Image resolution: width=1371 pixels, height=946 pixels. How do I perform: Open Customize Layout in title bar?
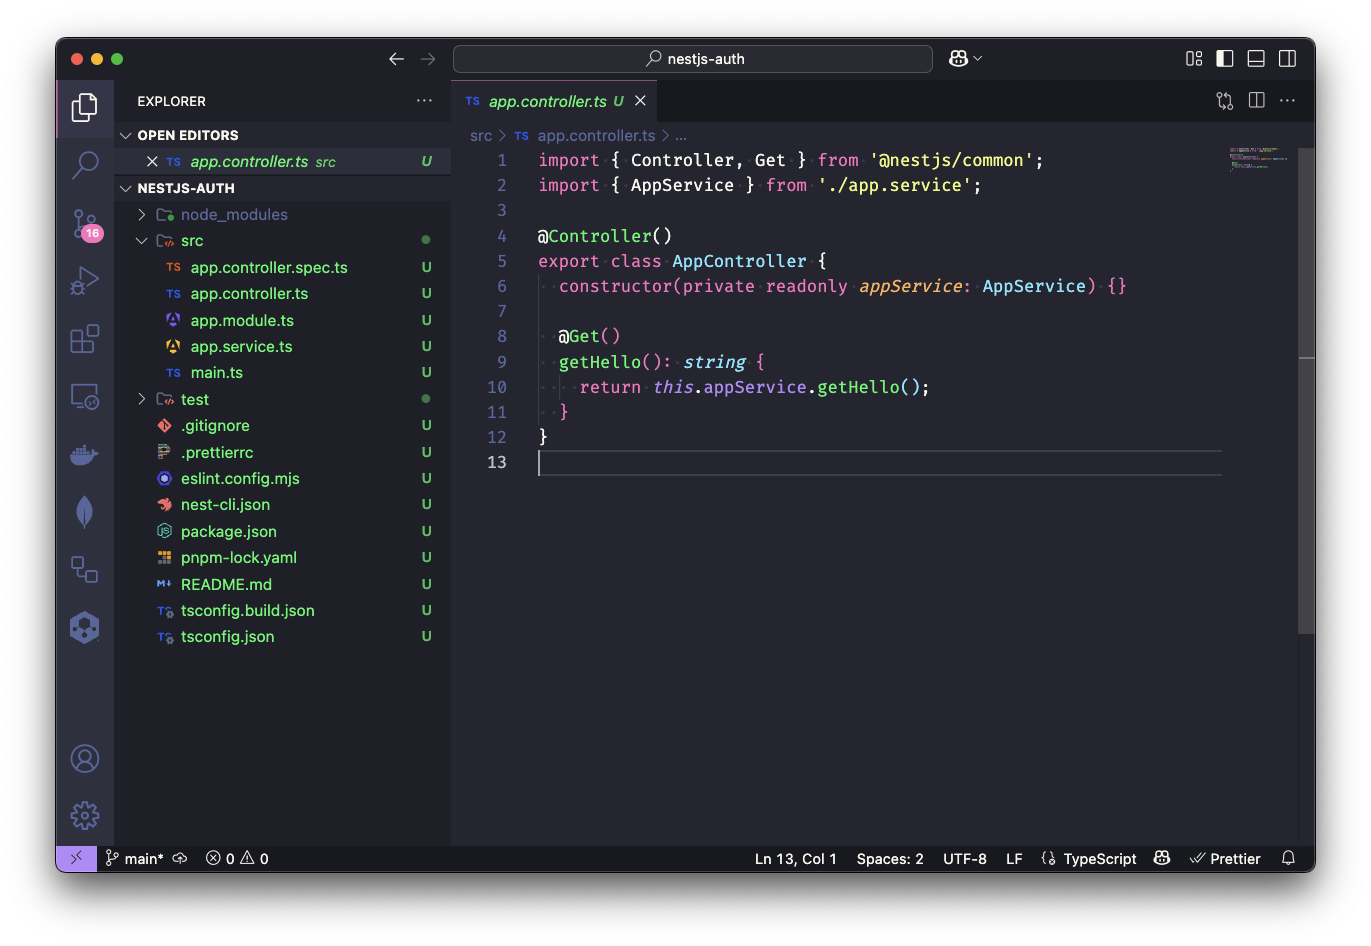point(1194,59)
